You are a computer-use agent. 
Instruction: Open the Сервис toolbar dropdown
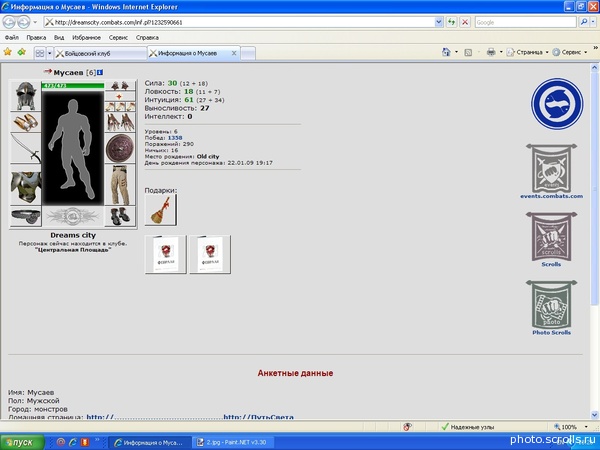pyautogui.click(x=570, y=52)
